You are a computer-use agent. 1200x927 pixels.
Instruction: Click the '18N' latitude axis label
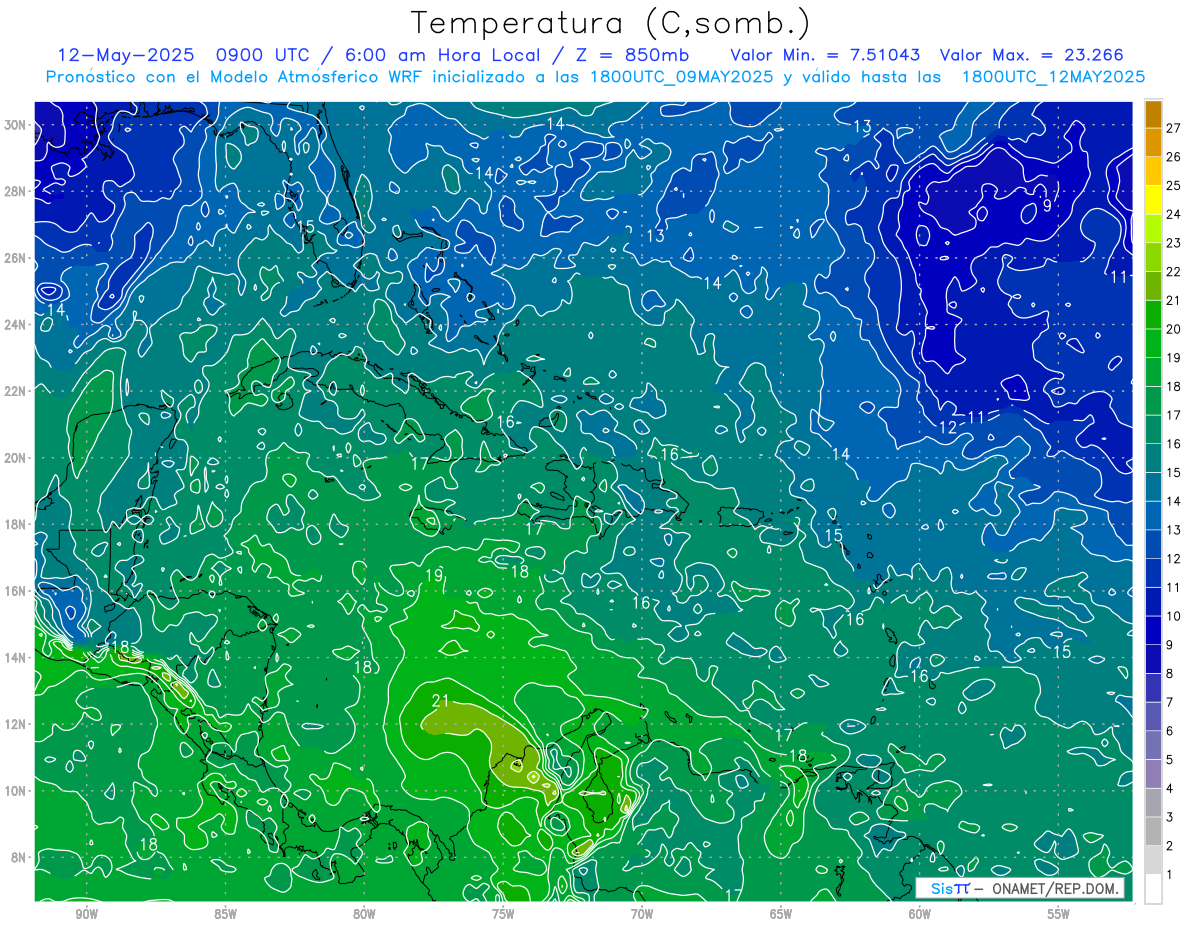pyautogui.click(x=15, y=524)
